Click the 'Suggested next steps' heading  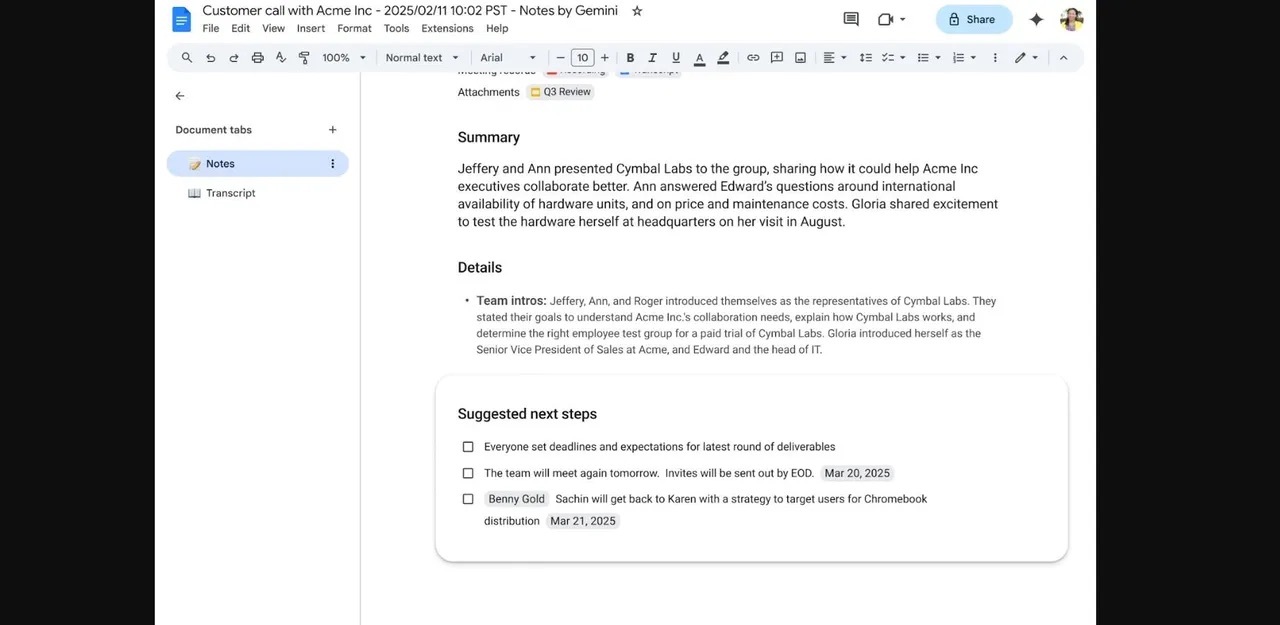pyautogui.click(x=527, y=414)
